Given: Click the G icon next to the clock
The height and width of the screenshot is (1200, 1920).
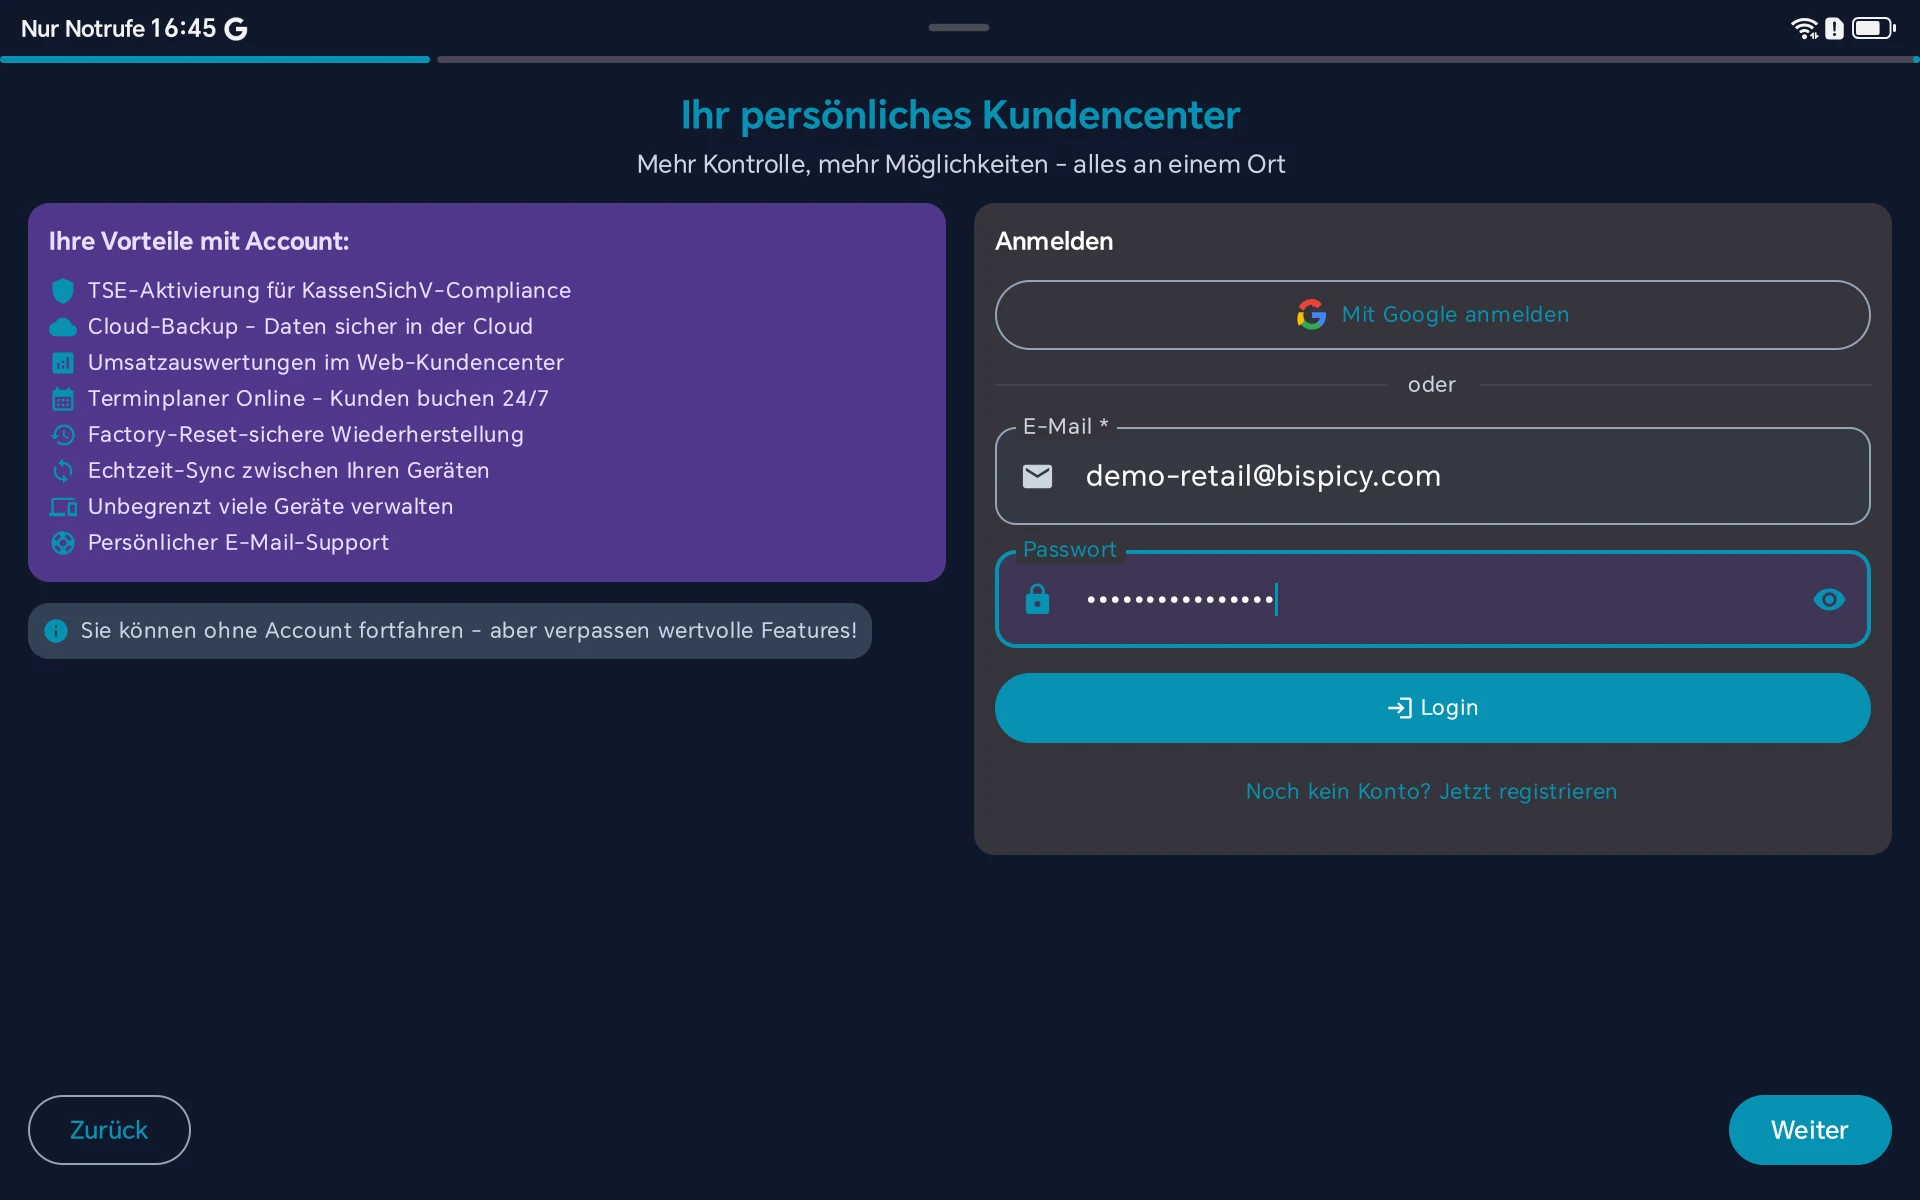Looking at the screenshot, I should (236, 28).
